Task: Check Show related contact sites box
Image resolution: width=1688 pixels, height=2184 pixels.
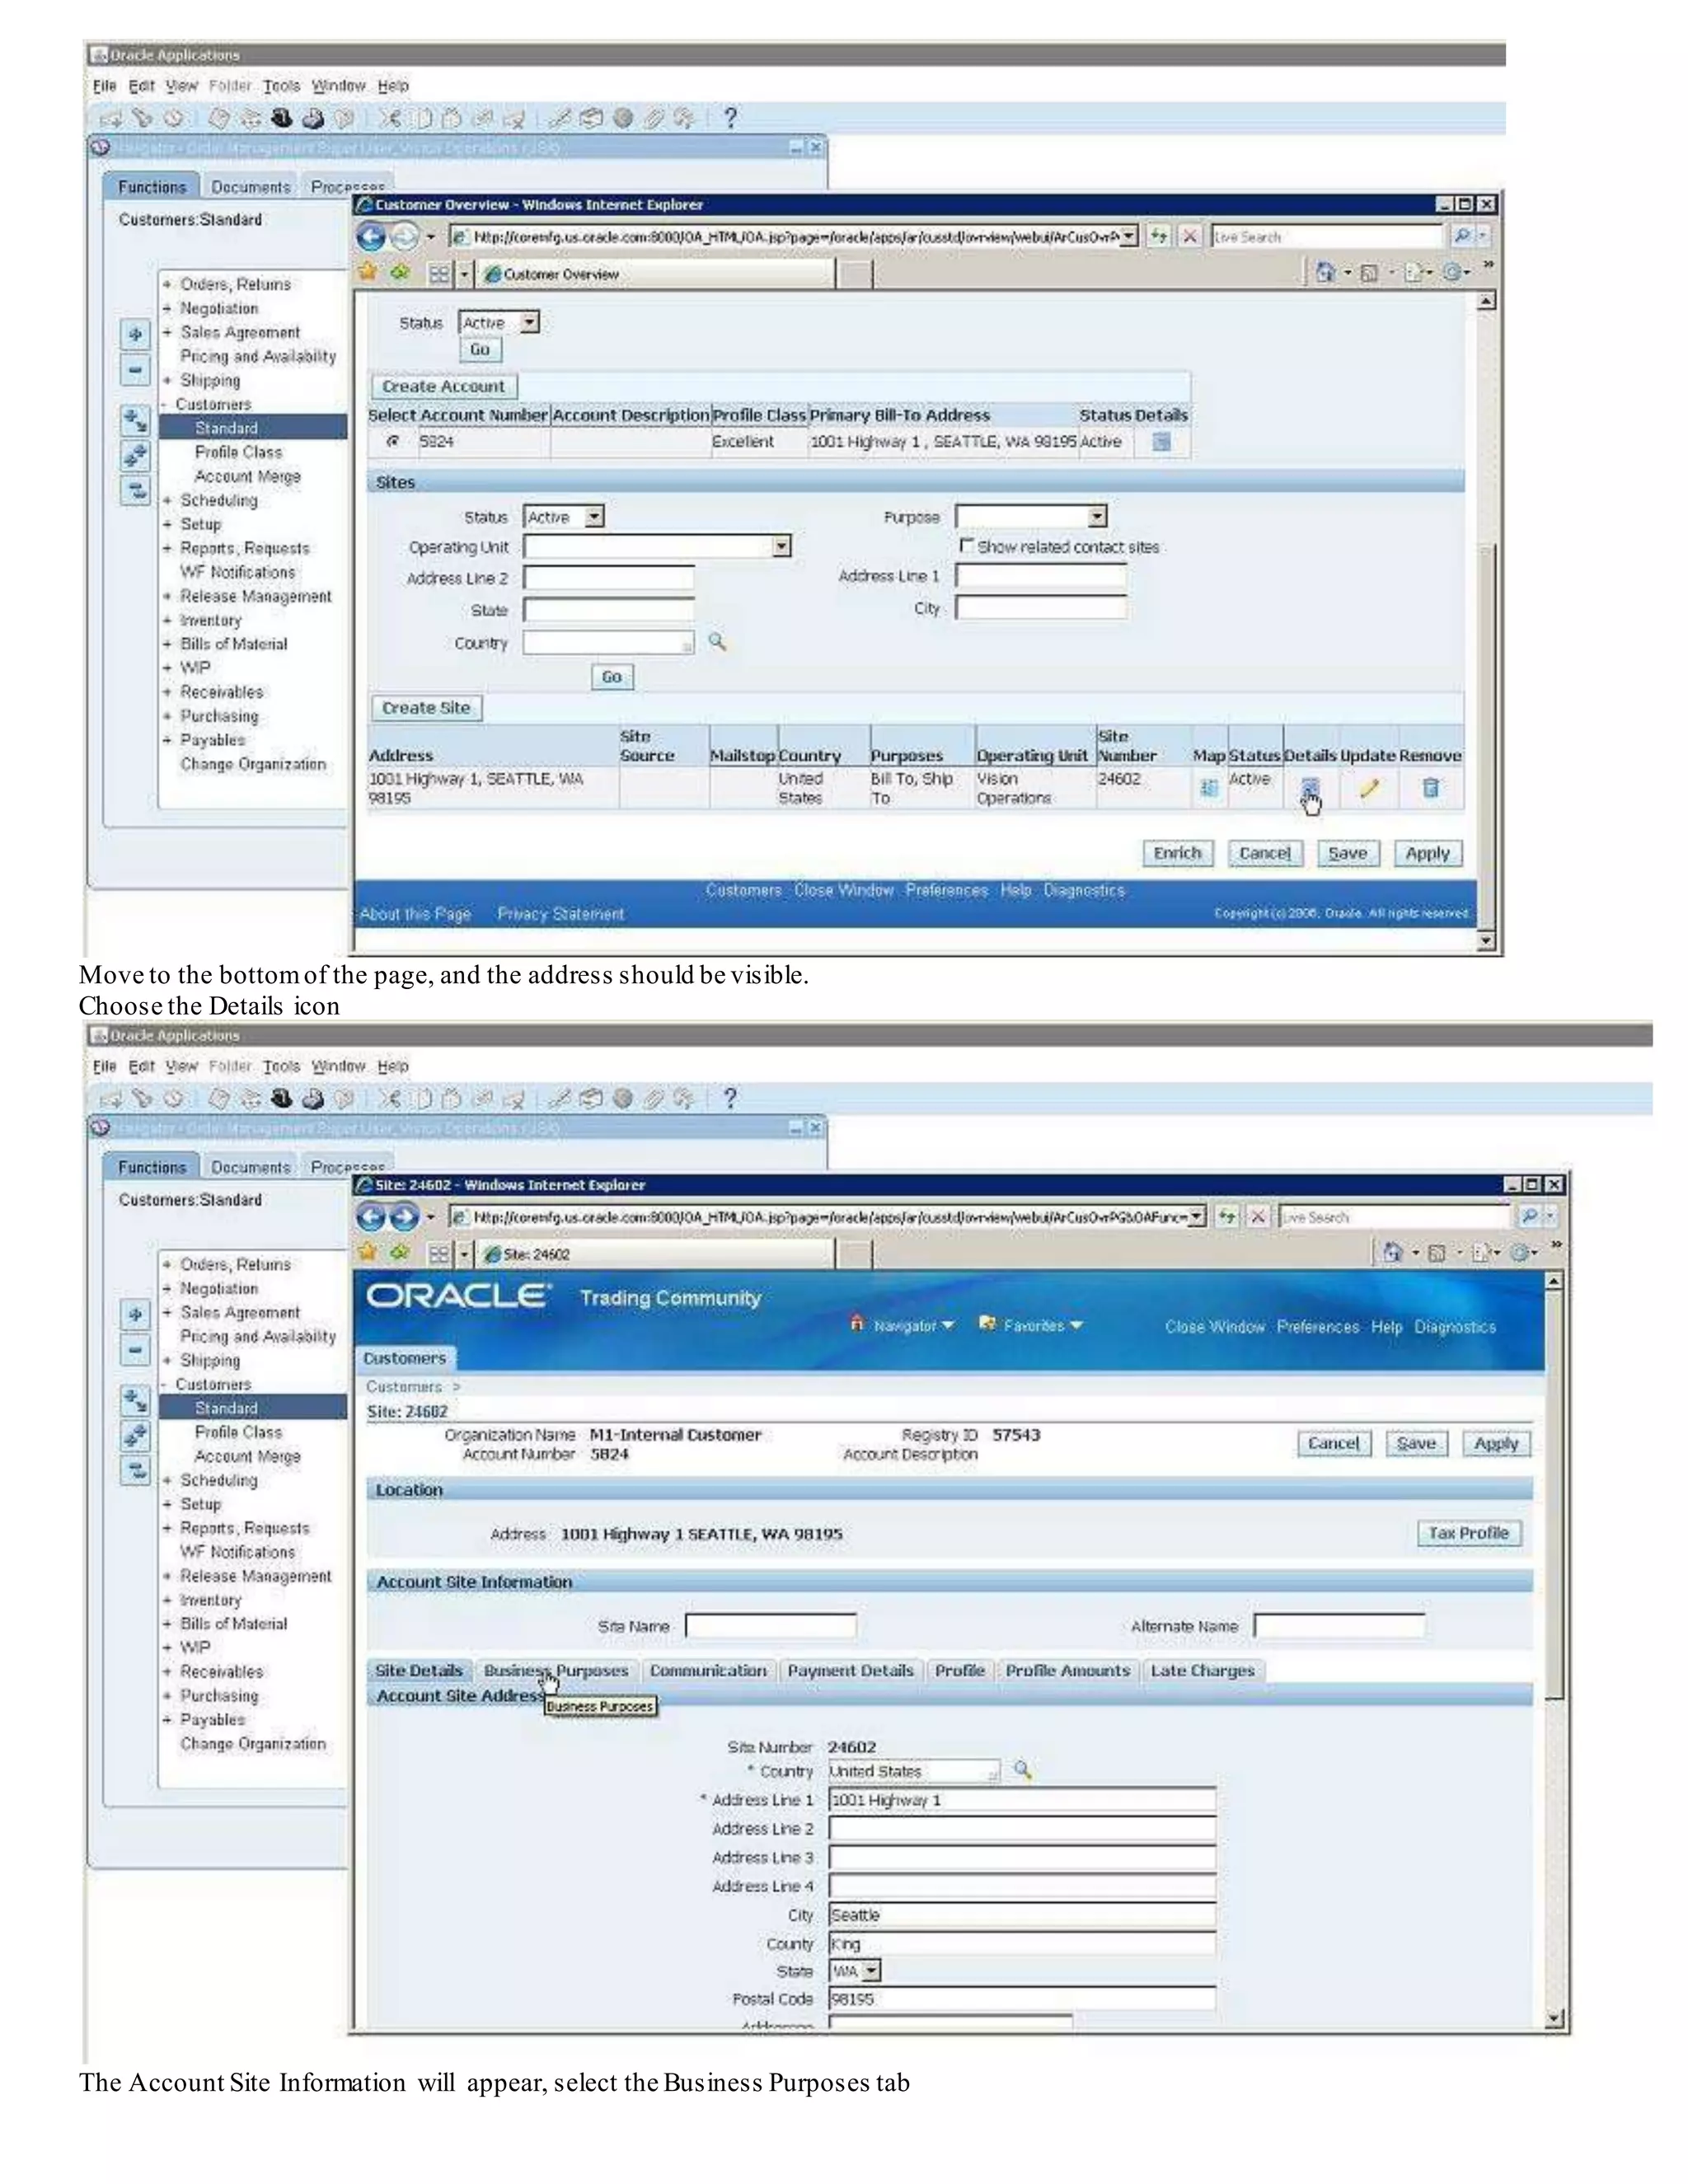Action: [x=966, y=546]
